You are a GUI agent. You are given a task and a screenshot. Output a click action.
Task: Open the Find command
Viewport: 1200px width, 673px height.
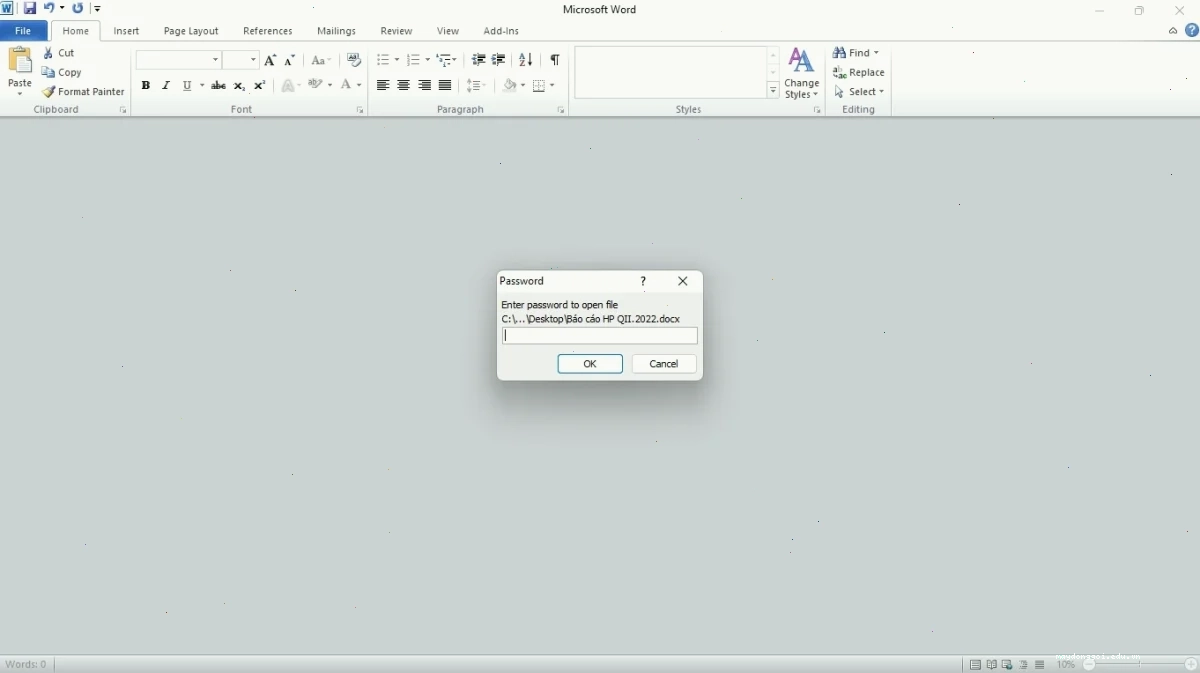[x=856, y=53]
